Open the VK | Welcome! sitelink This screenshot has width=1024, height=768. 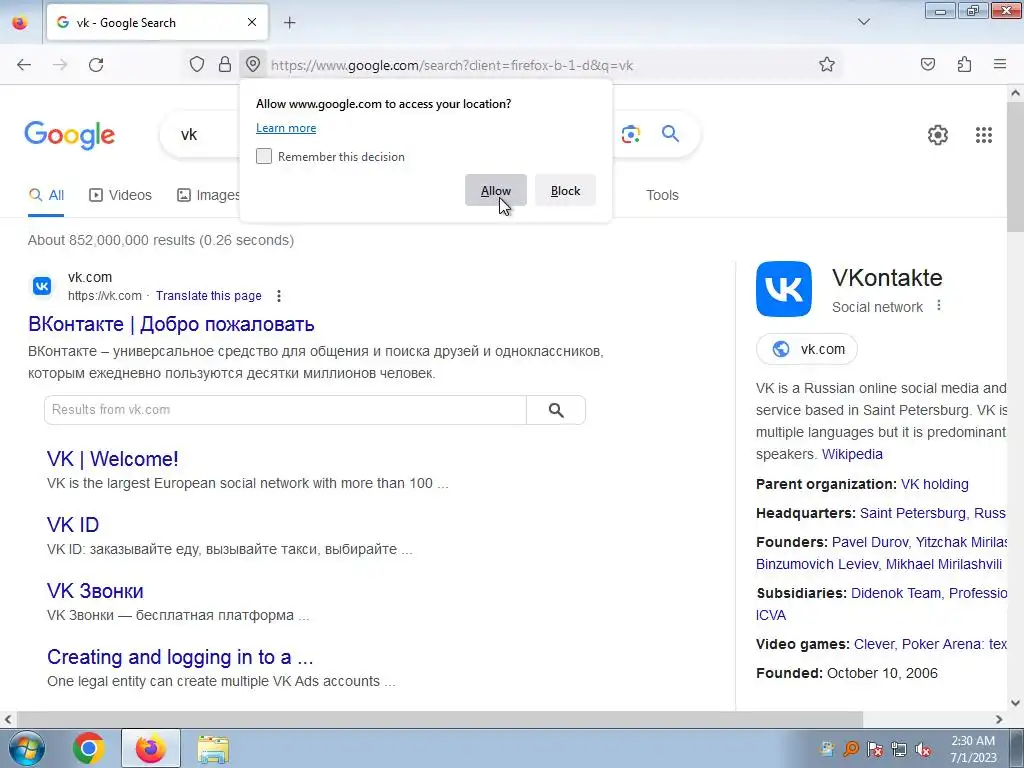click(112, 458)
